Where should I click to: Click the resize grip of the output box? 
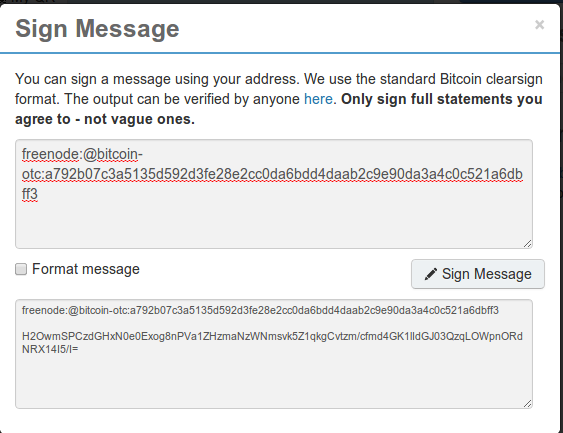(527, 404)
